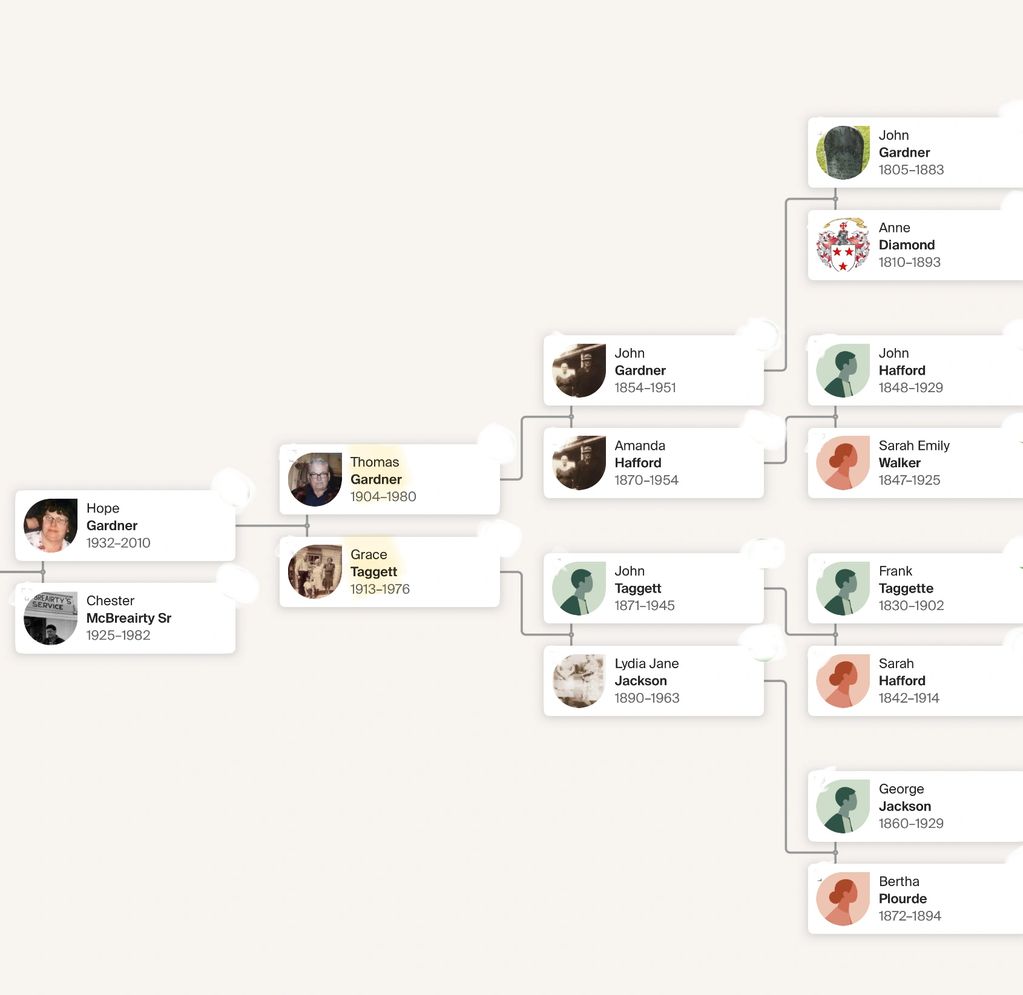The height and width of the screenshot is (995, 1023).
Task: Select the Thomas Gardner name text
Action: (x=375, y=471)
